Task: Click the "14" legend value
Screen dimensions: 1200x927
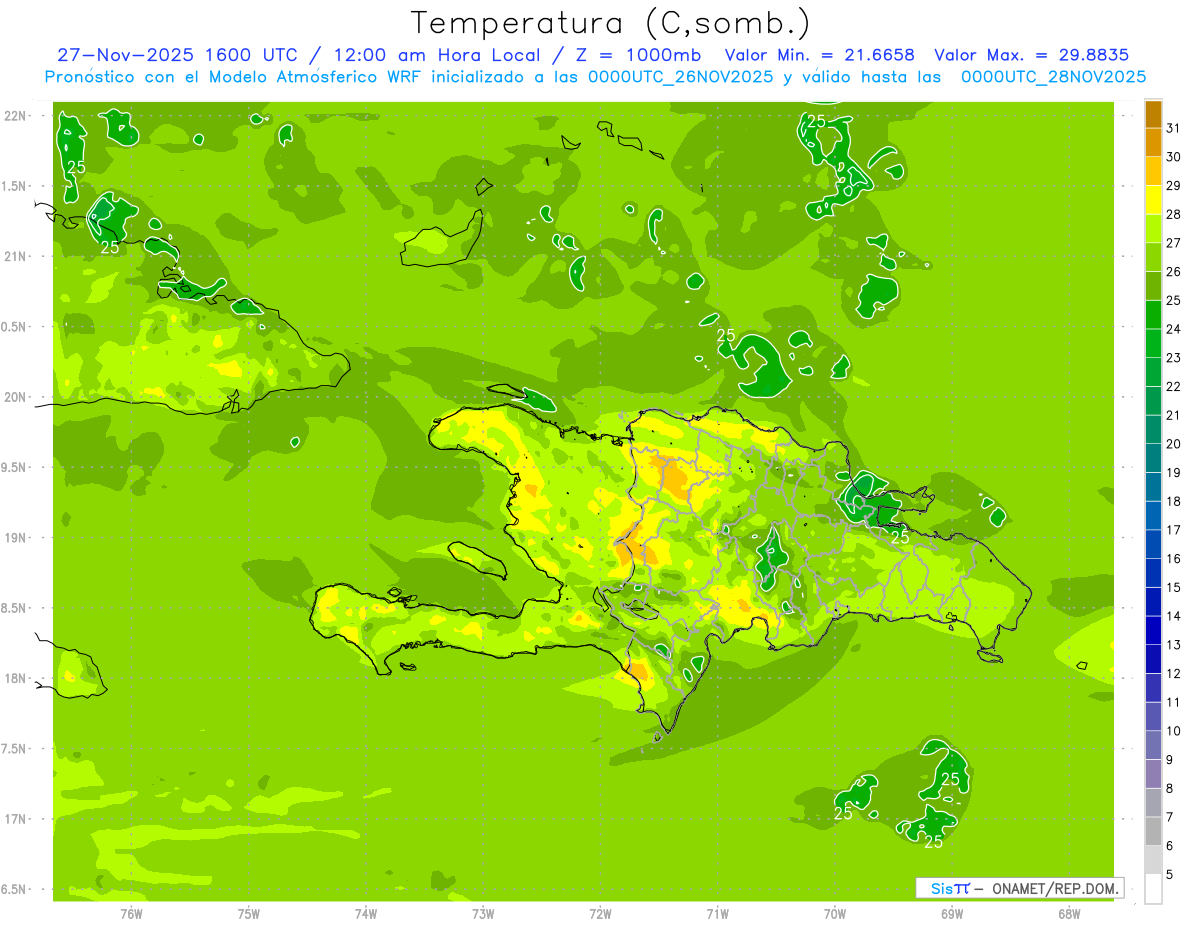Action: 1174,616
